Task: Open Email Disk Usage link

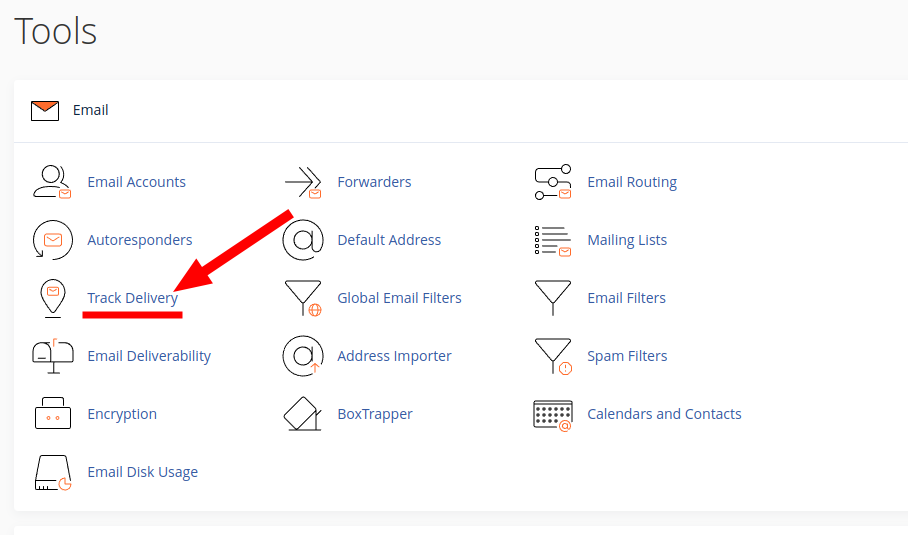Action: (142, 472)
